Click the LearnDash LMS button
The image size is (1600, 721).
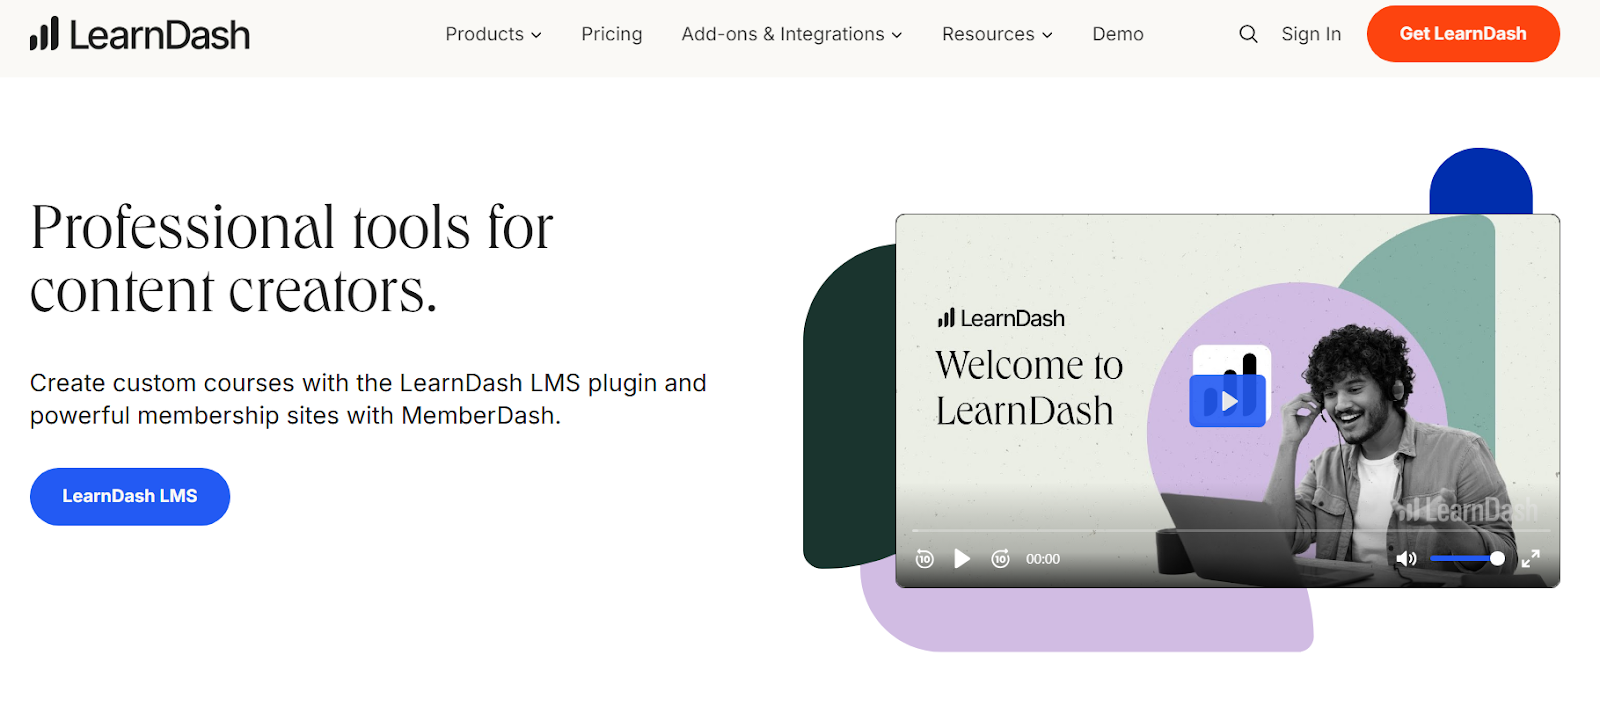pos(130,496)
